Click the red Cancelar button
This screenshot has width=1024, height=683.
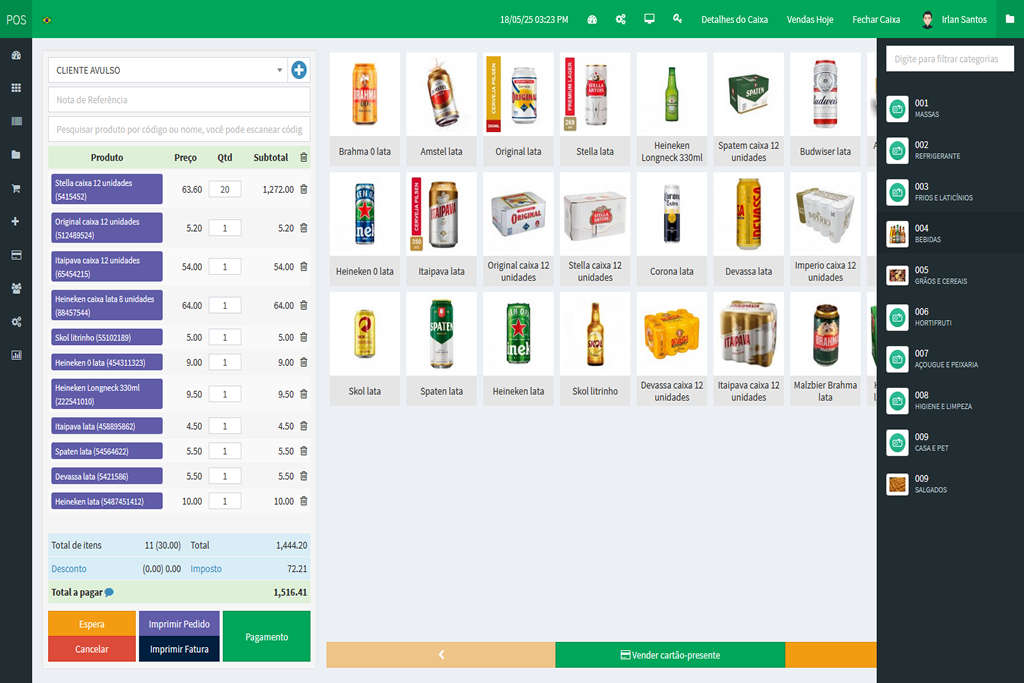point(91,649)
